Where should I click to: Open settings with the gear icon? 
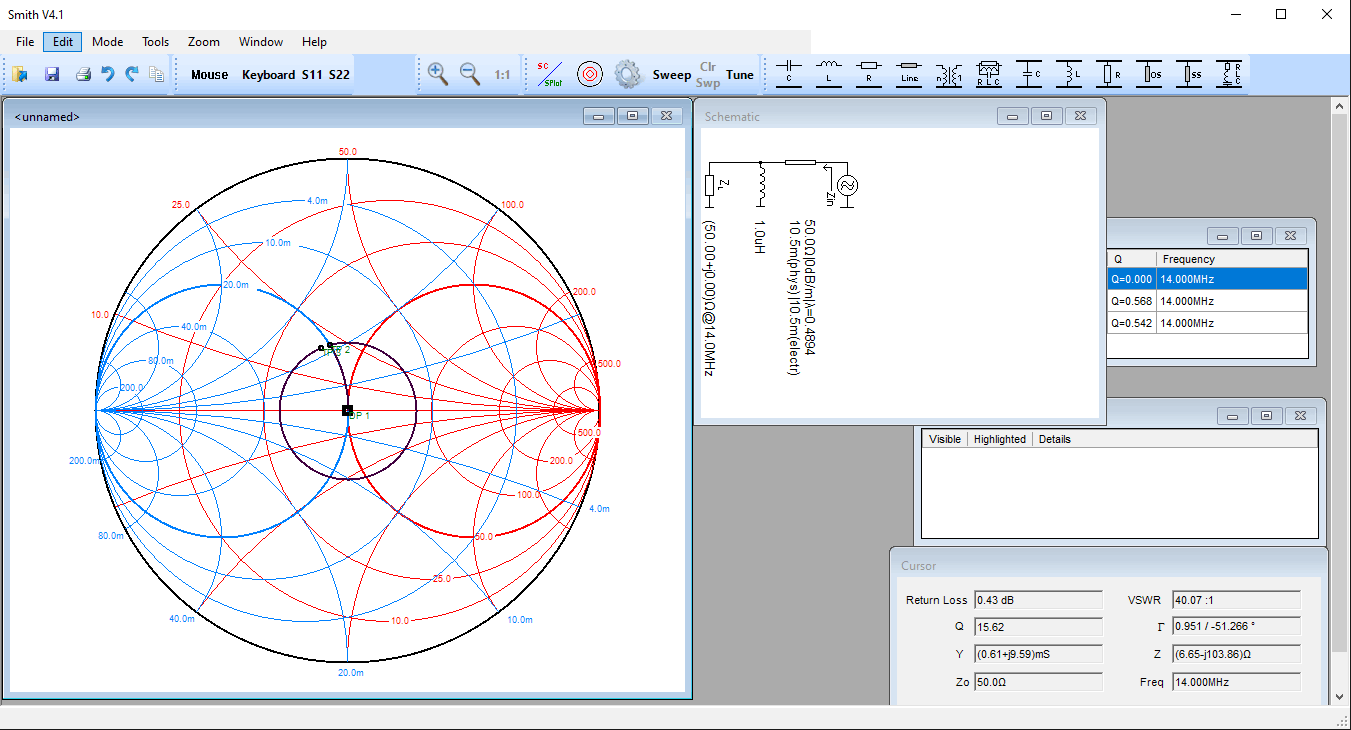(627, 74)
